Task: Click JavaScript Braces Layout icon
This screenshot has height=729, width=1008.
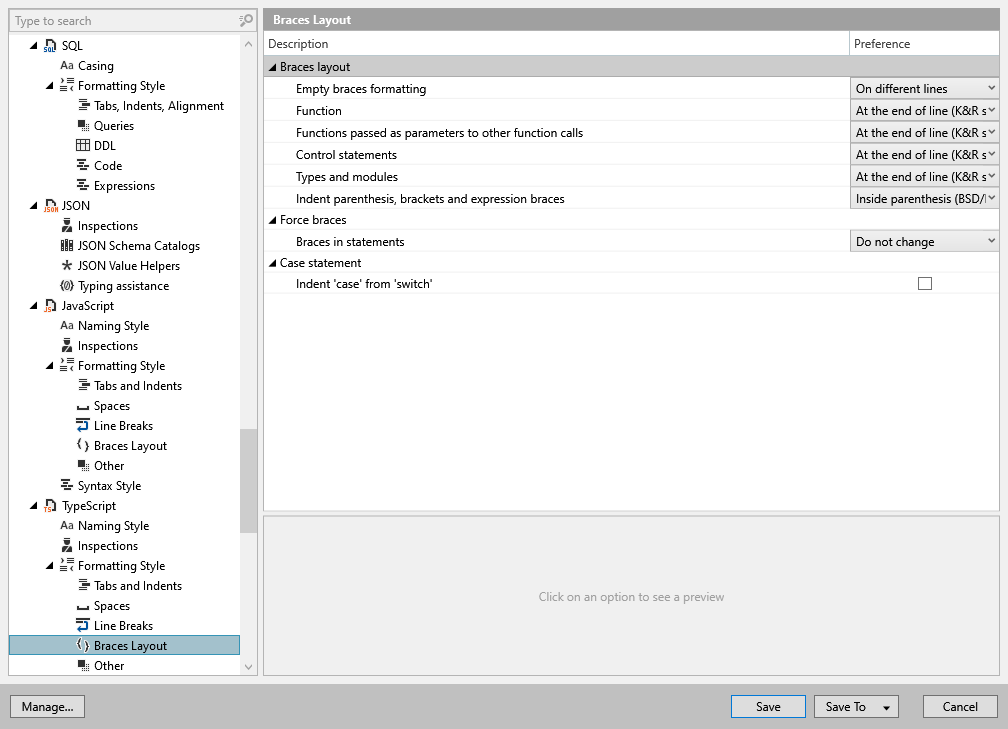Action: pos(83,445)
